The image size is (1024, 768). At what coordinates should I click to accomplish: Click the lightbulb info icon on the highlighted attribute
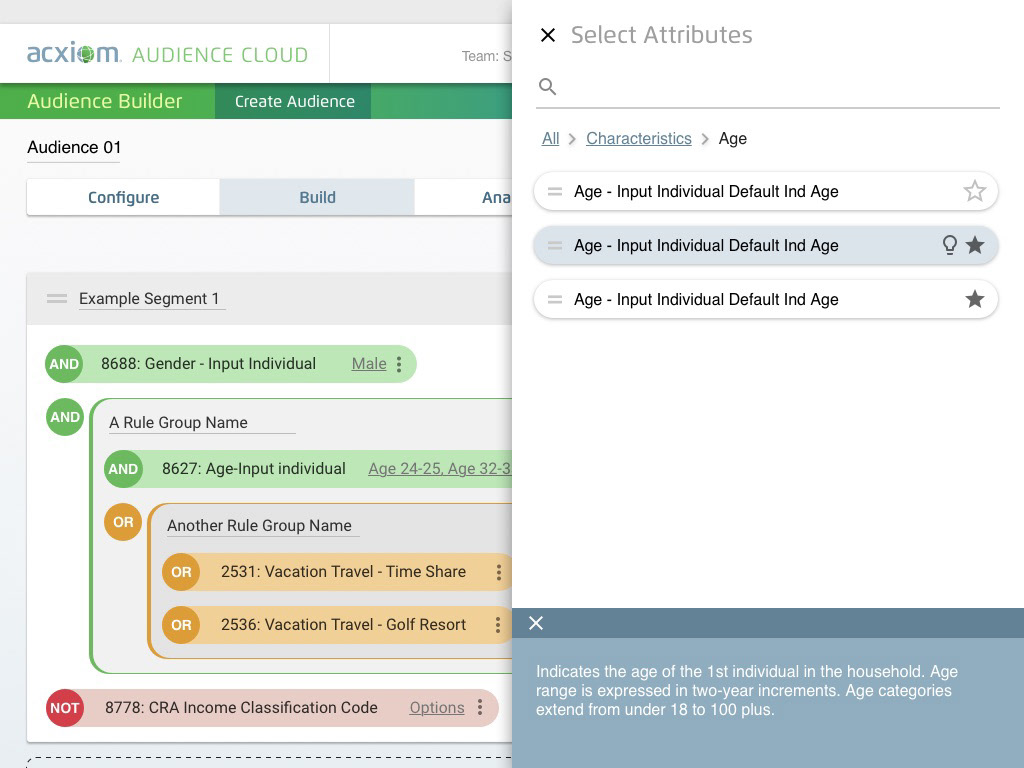point(950,245)
